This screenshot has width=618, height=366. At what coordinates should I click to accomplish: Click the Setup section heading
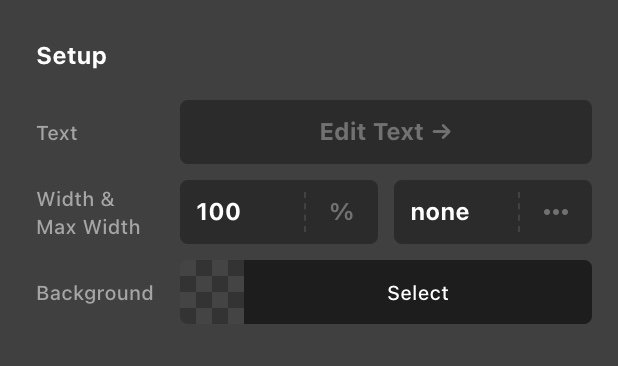[x=71, y=56]
